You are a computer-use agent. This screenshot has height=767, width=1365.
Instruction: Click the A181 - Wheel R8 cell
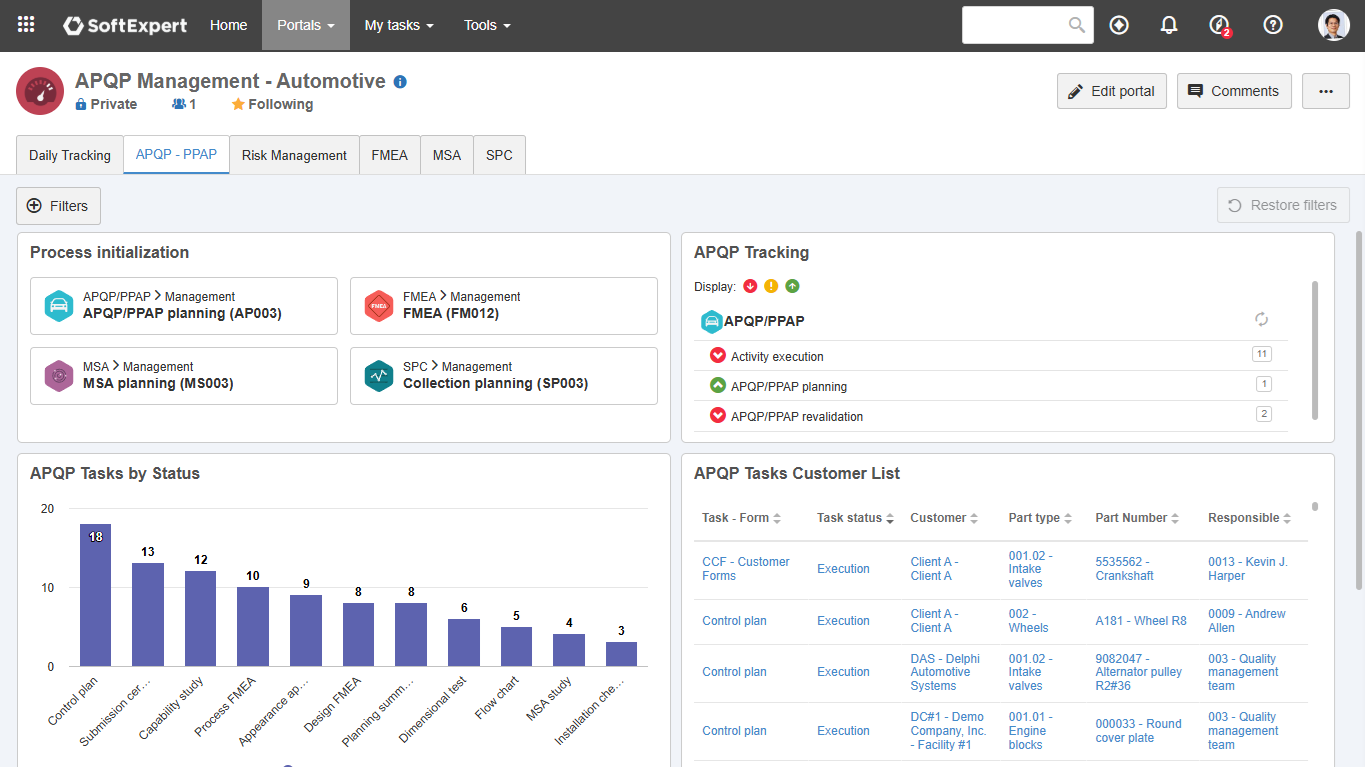point(1141,621)
